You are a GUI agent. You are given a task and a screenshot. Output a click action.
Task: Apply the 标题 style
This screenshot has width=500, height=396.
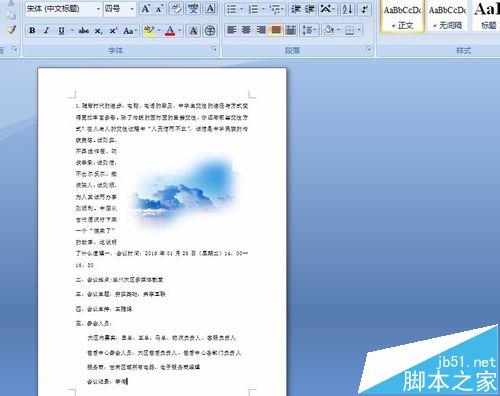487,16
